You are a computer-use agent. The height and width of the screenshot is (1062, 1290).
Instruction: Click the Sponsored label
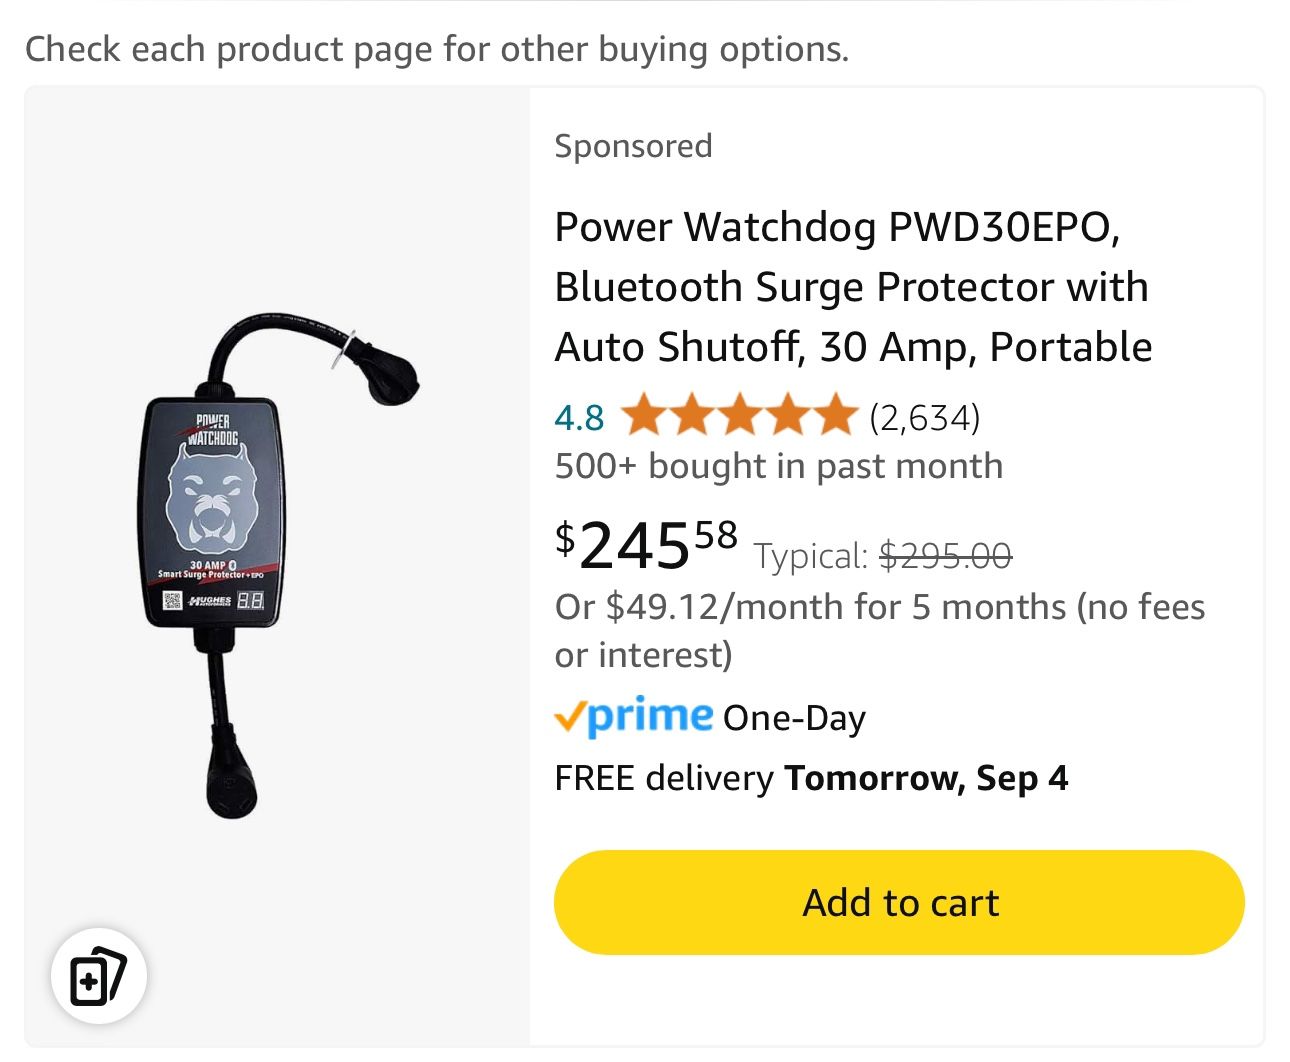(633, 146)
